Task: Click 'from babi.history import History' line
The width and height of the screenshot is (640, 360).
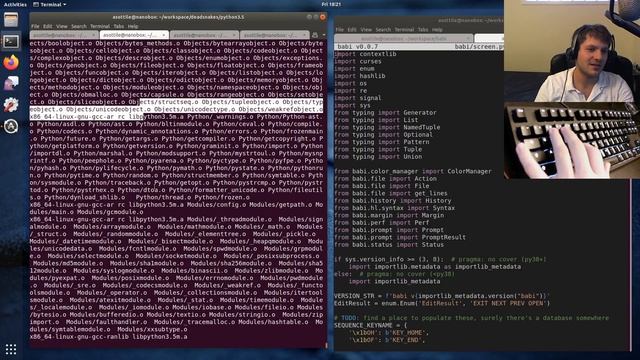Action: click(393, 201)
